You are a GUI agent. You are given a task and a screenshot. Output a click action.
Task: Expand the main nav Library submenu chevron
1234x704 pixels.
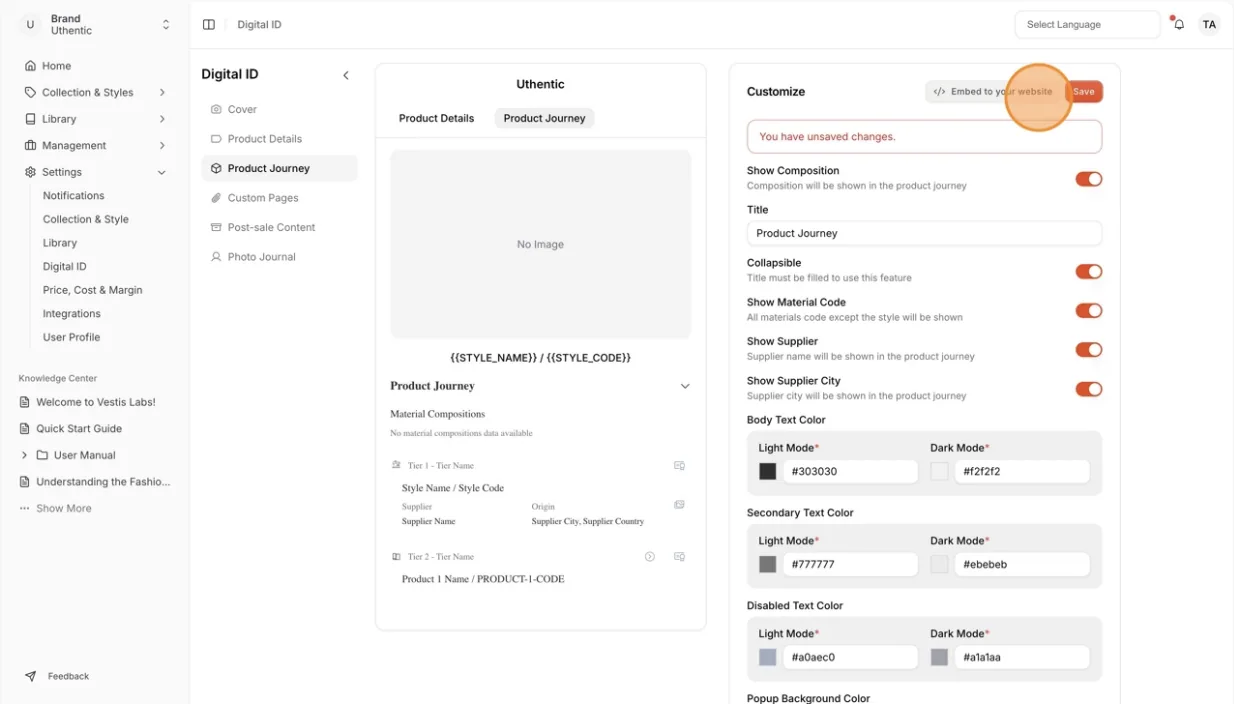162,119
